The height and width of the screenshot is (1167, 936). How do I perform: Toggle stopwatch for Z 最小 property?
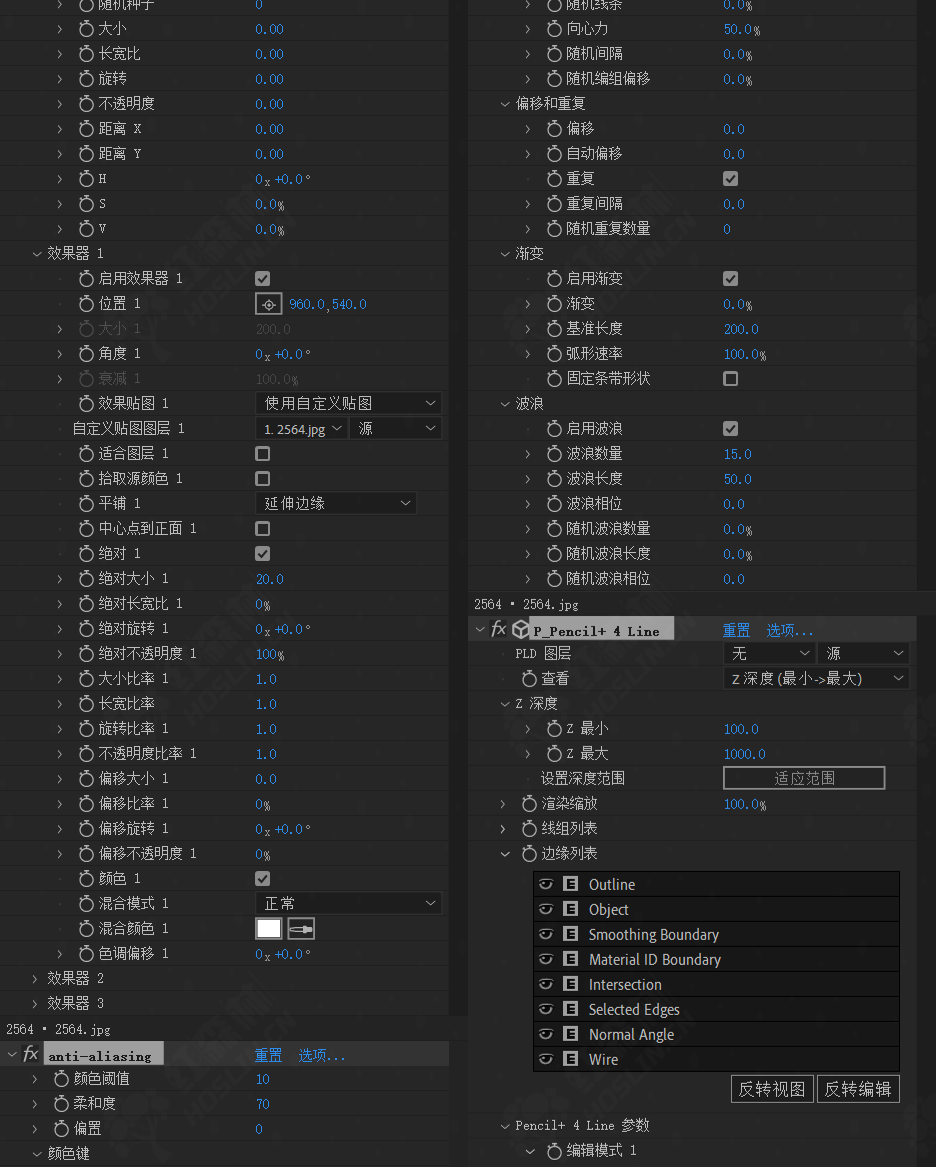[554, 729]
